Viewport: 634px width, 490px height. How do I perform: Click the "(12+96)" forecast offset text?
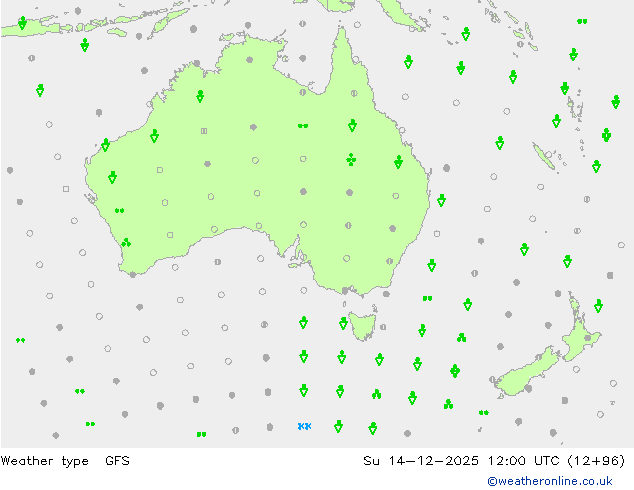pyautogui.click(x=596, y=460)
